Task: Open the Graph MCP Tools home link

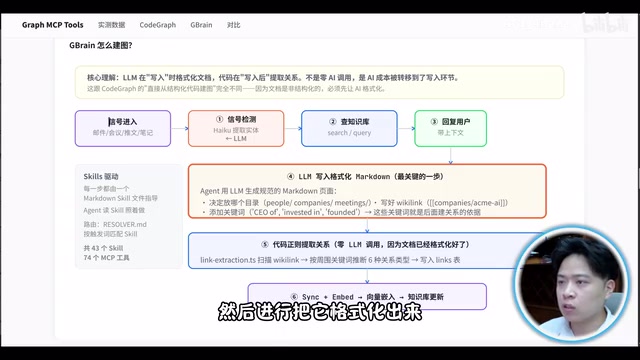Action: coord(53,25)
